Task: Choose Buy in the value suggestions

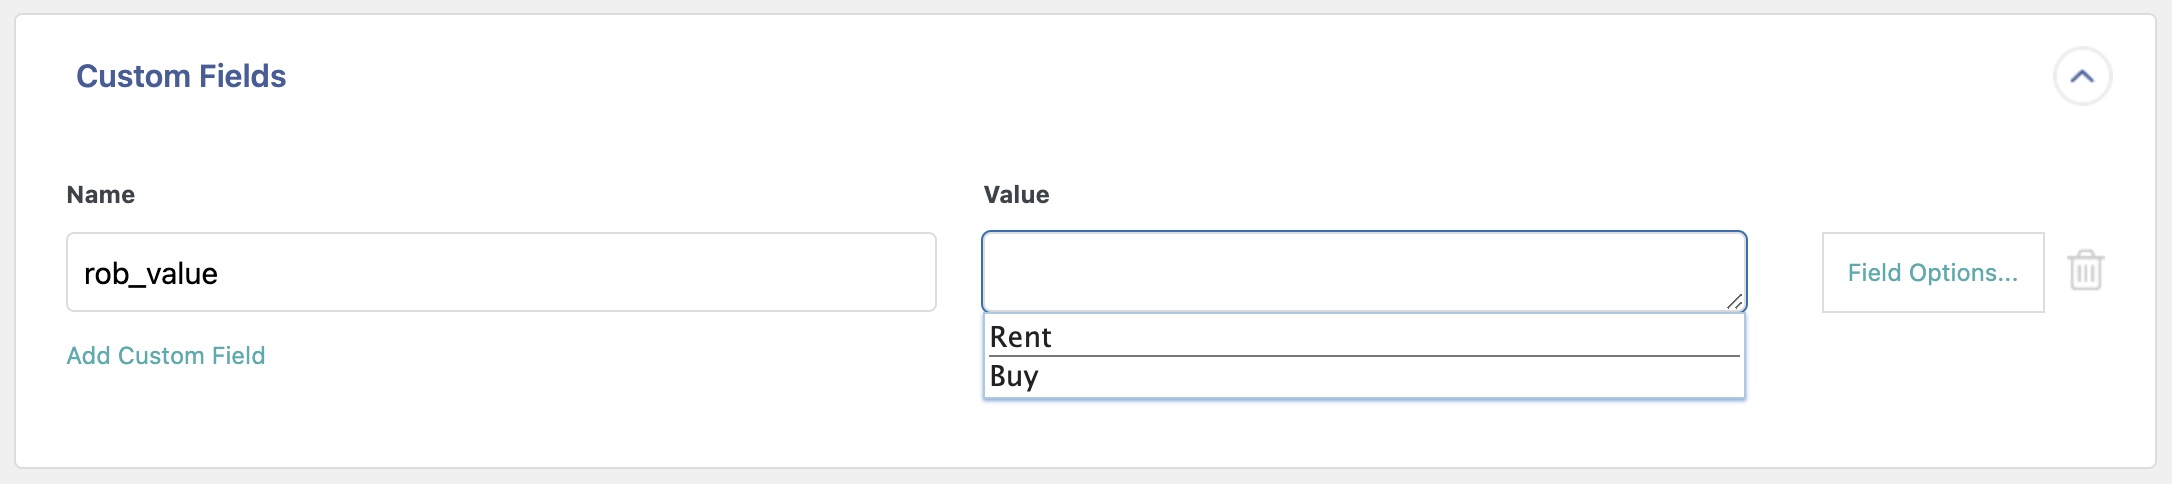Action: click(1364, 377)
